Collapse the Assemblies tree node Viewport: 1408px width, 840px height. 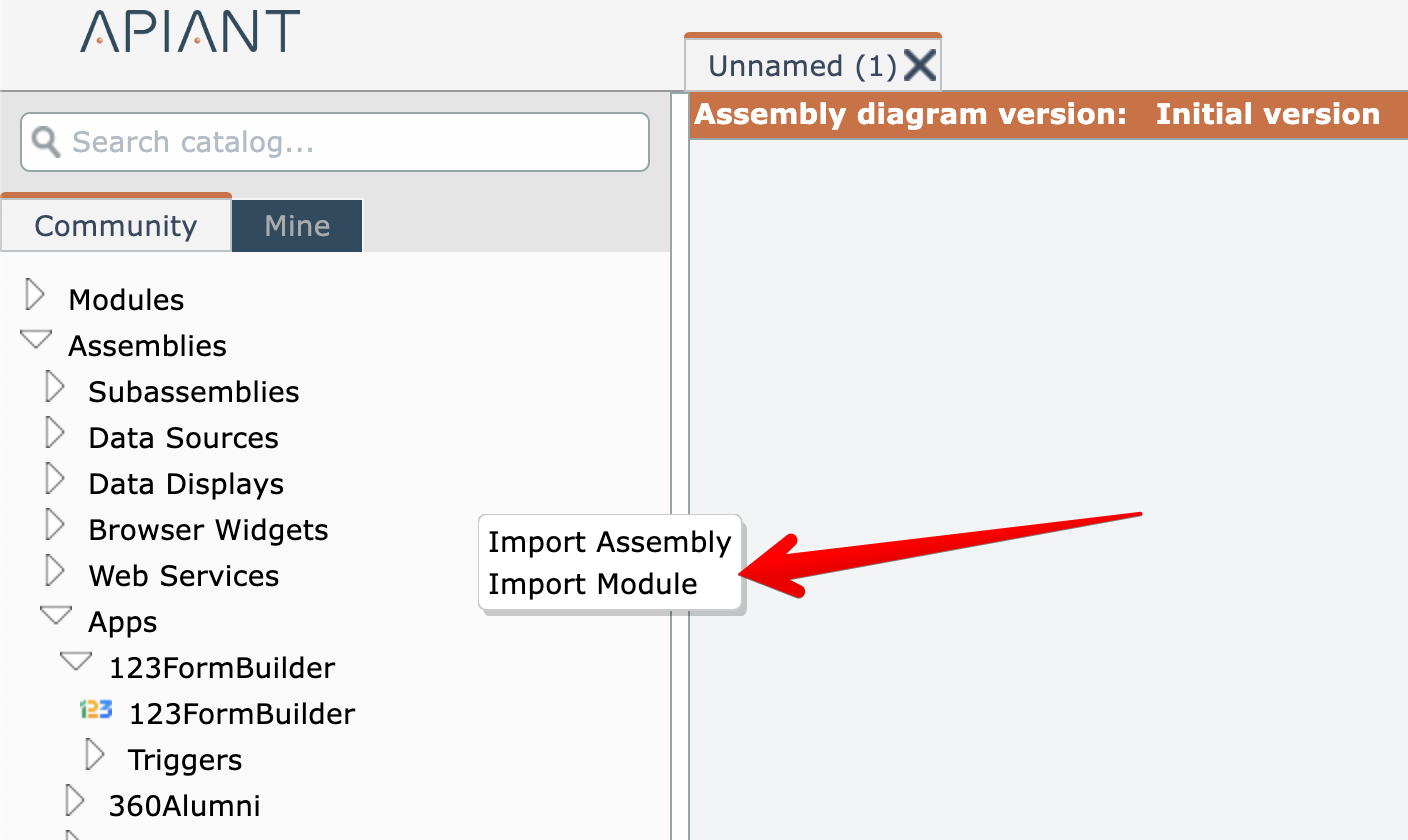pos(36,341)
